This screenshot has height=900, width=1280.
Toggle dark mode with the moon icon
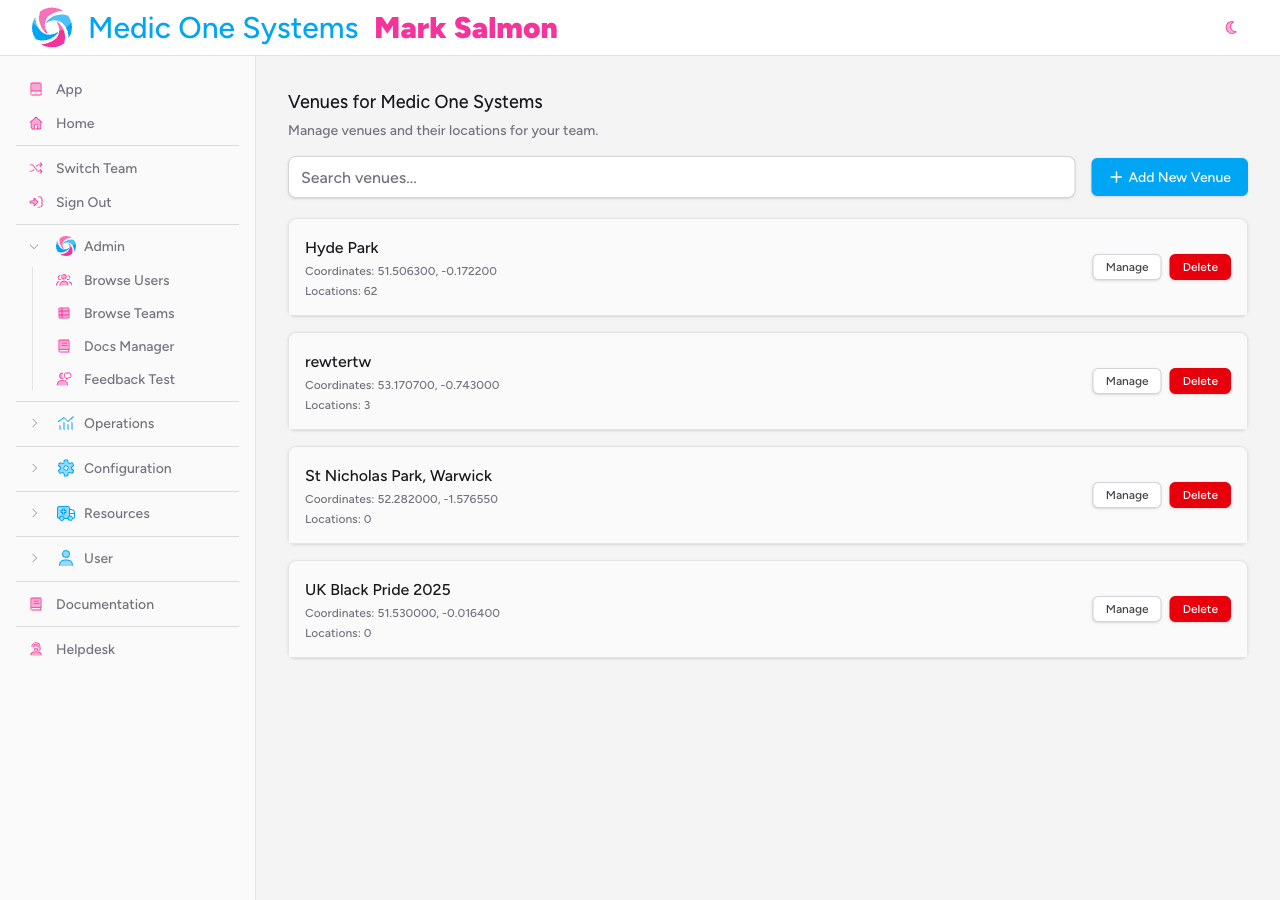coord(1231,28)
